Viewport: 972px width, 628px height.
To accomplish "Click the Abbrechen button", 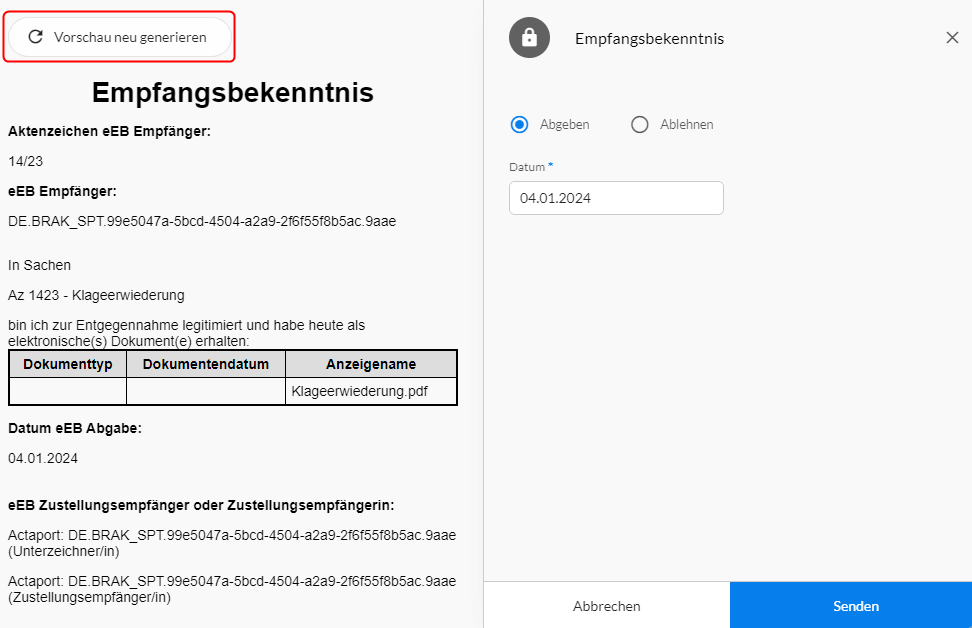I will click(x=607, y=606).
